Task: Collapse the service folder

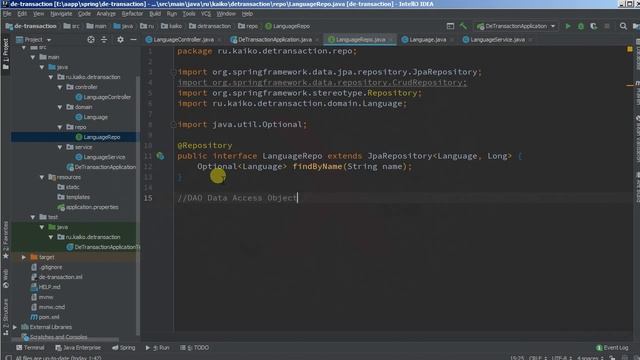Action: pos(60,147)
